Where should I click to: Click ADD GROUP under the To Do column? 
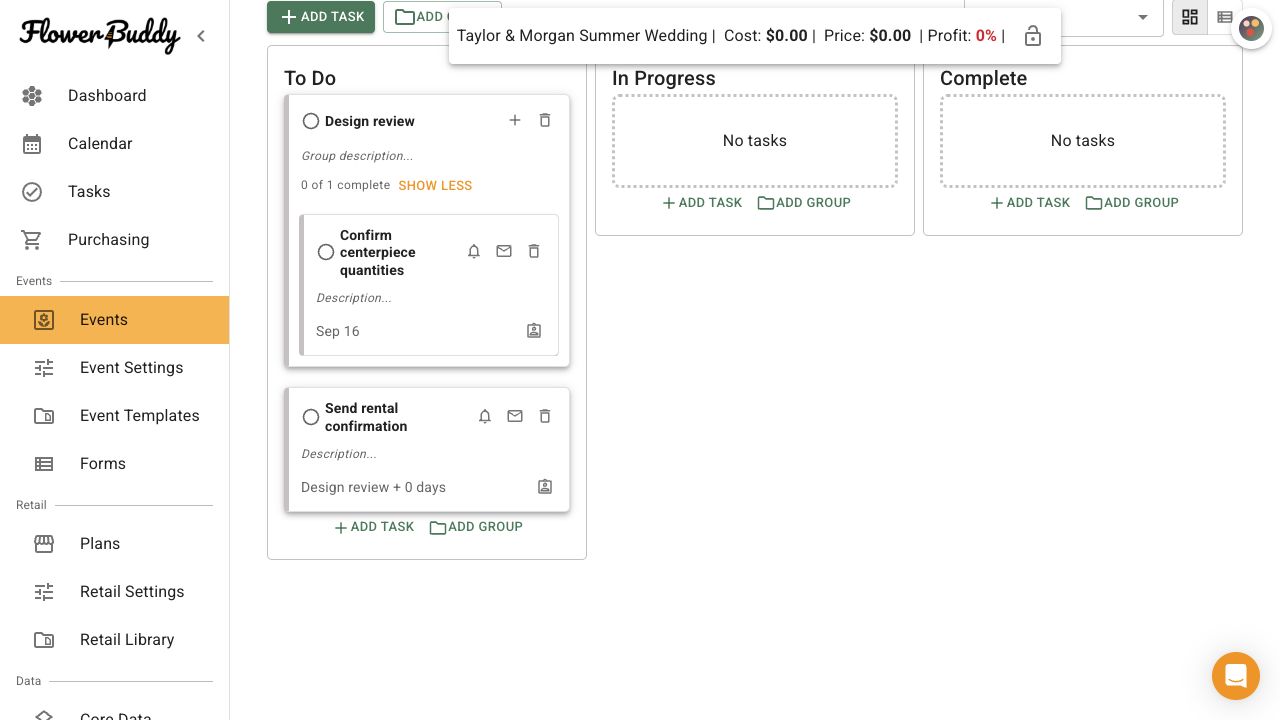click(x=476, y=527)
